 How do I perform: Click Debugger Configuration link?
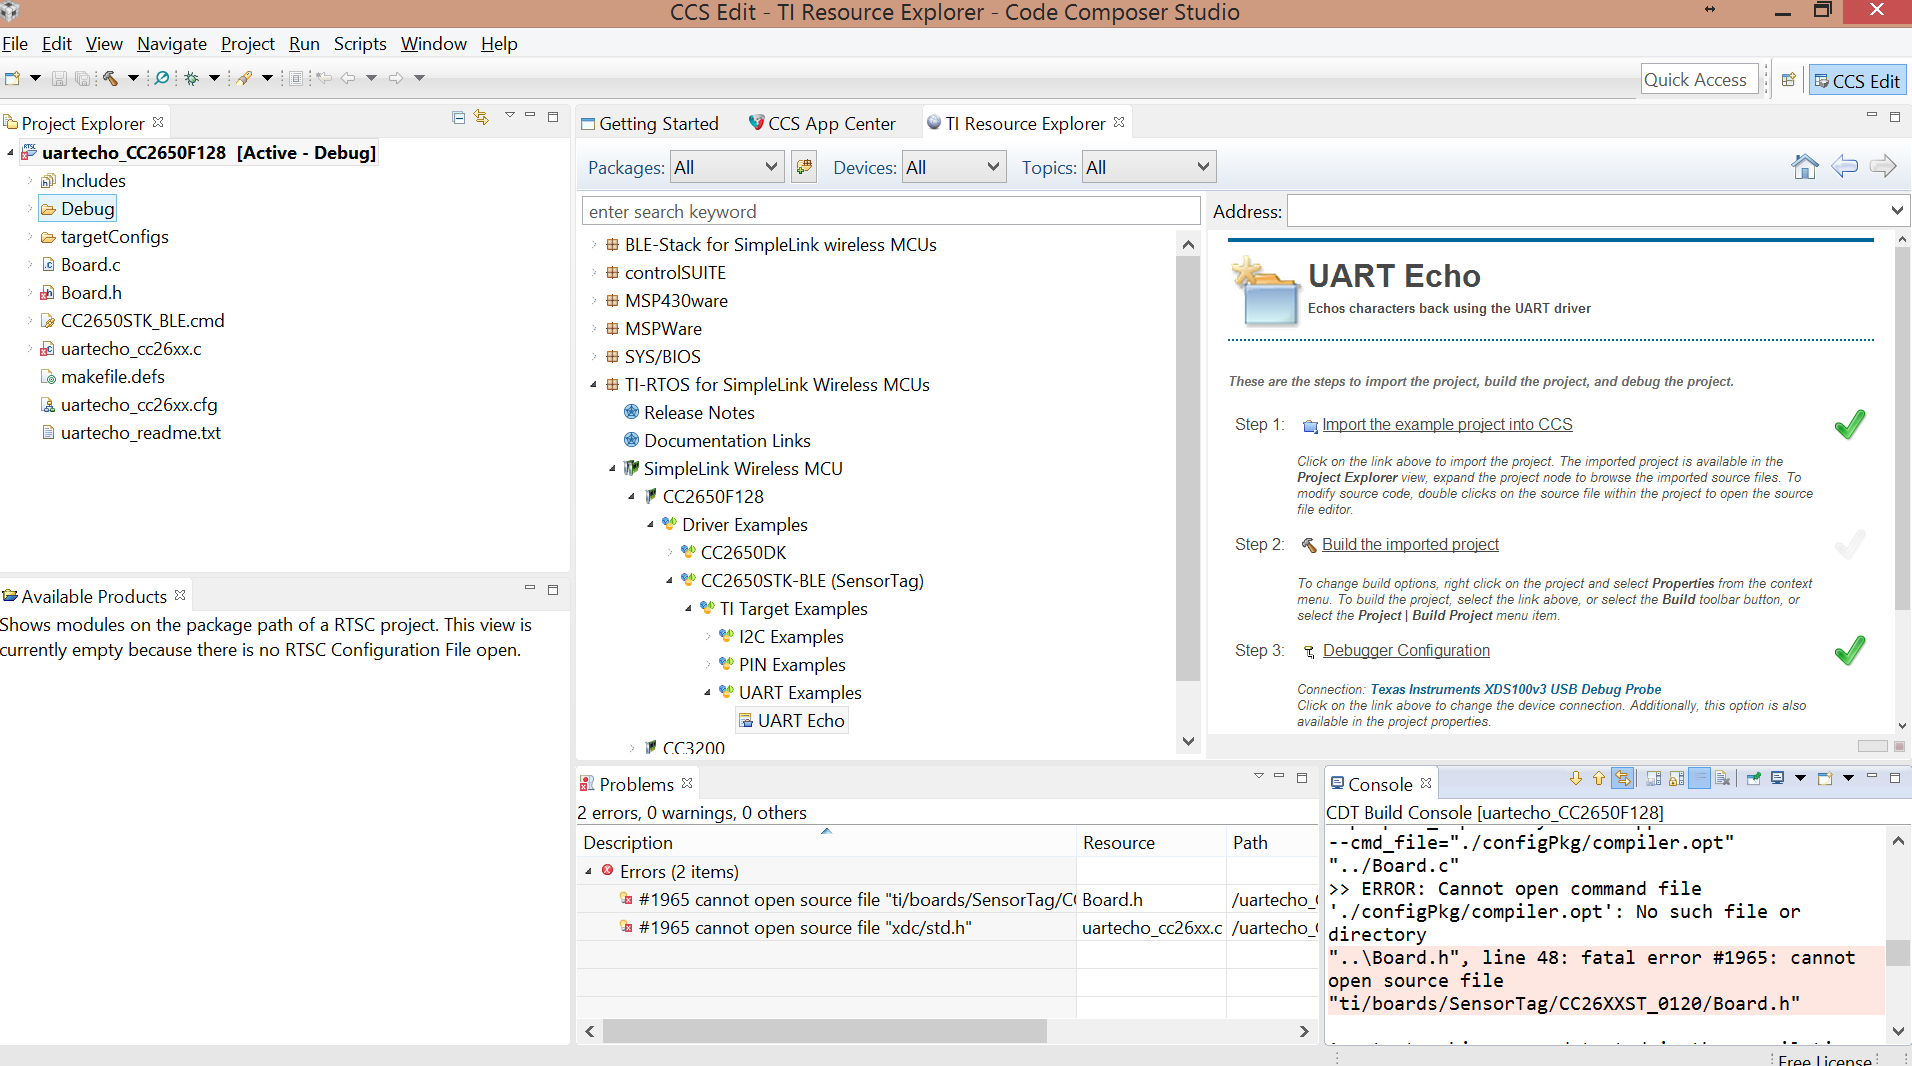click(1406, 650)
